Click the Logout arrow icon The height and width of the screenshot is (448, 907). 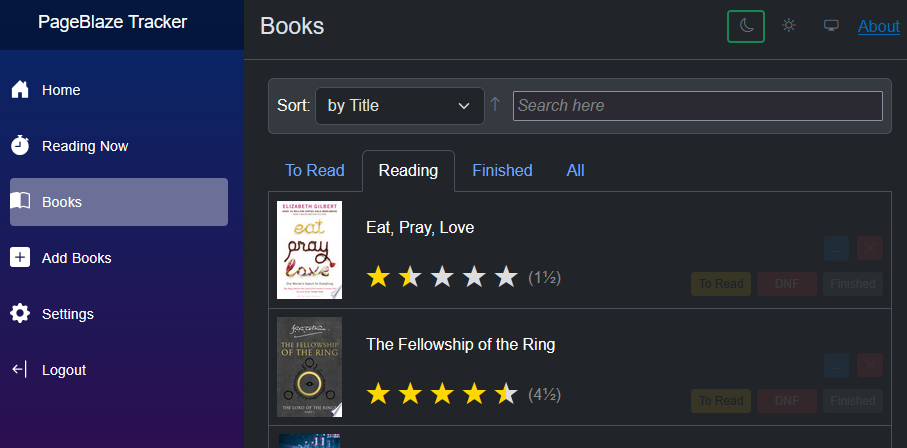[x=20, y=370]
